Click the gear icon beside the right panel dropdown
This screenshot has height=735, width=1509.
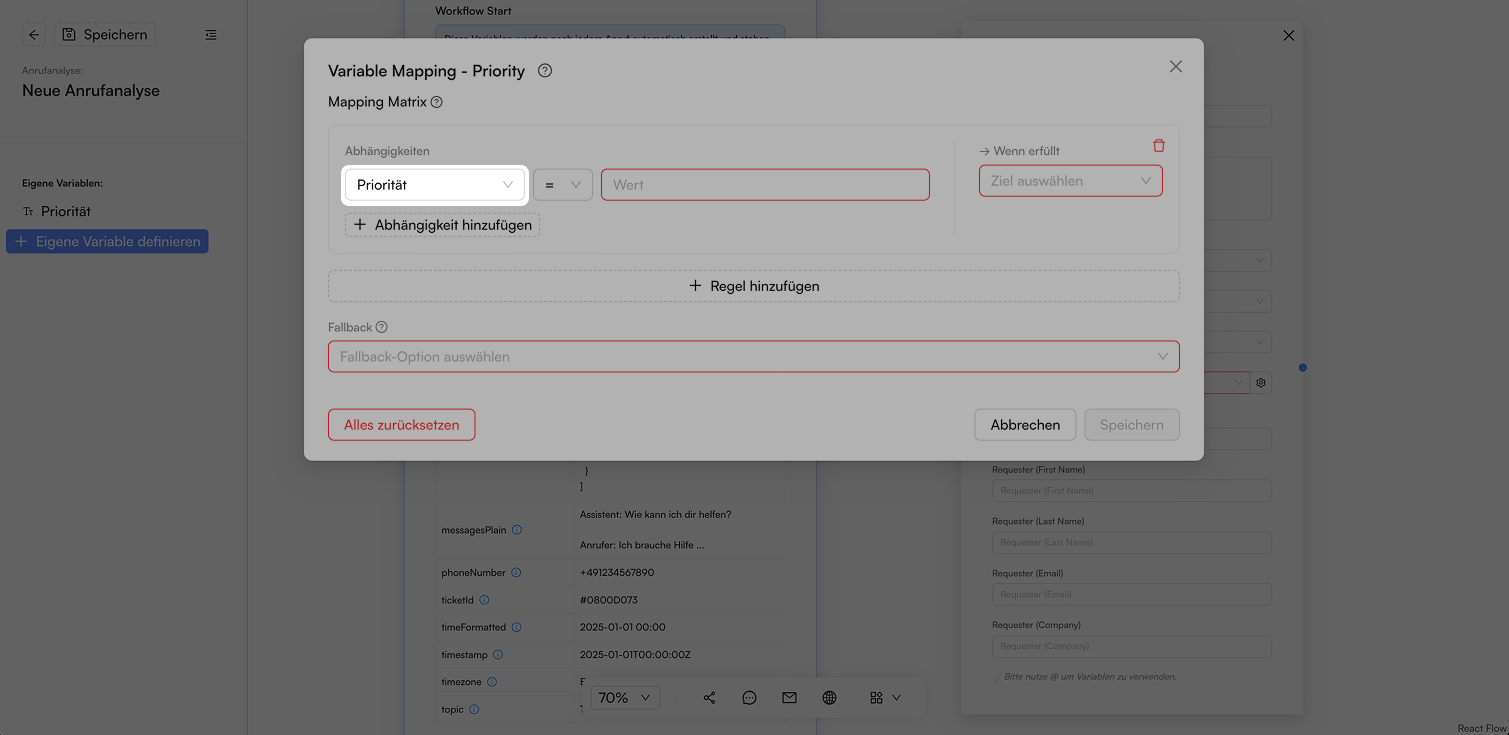point(1261,383)
